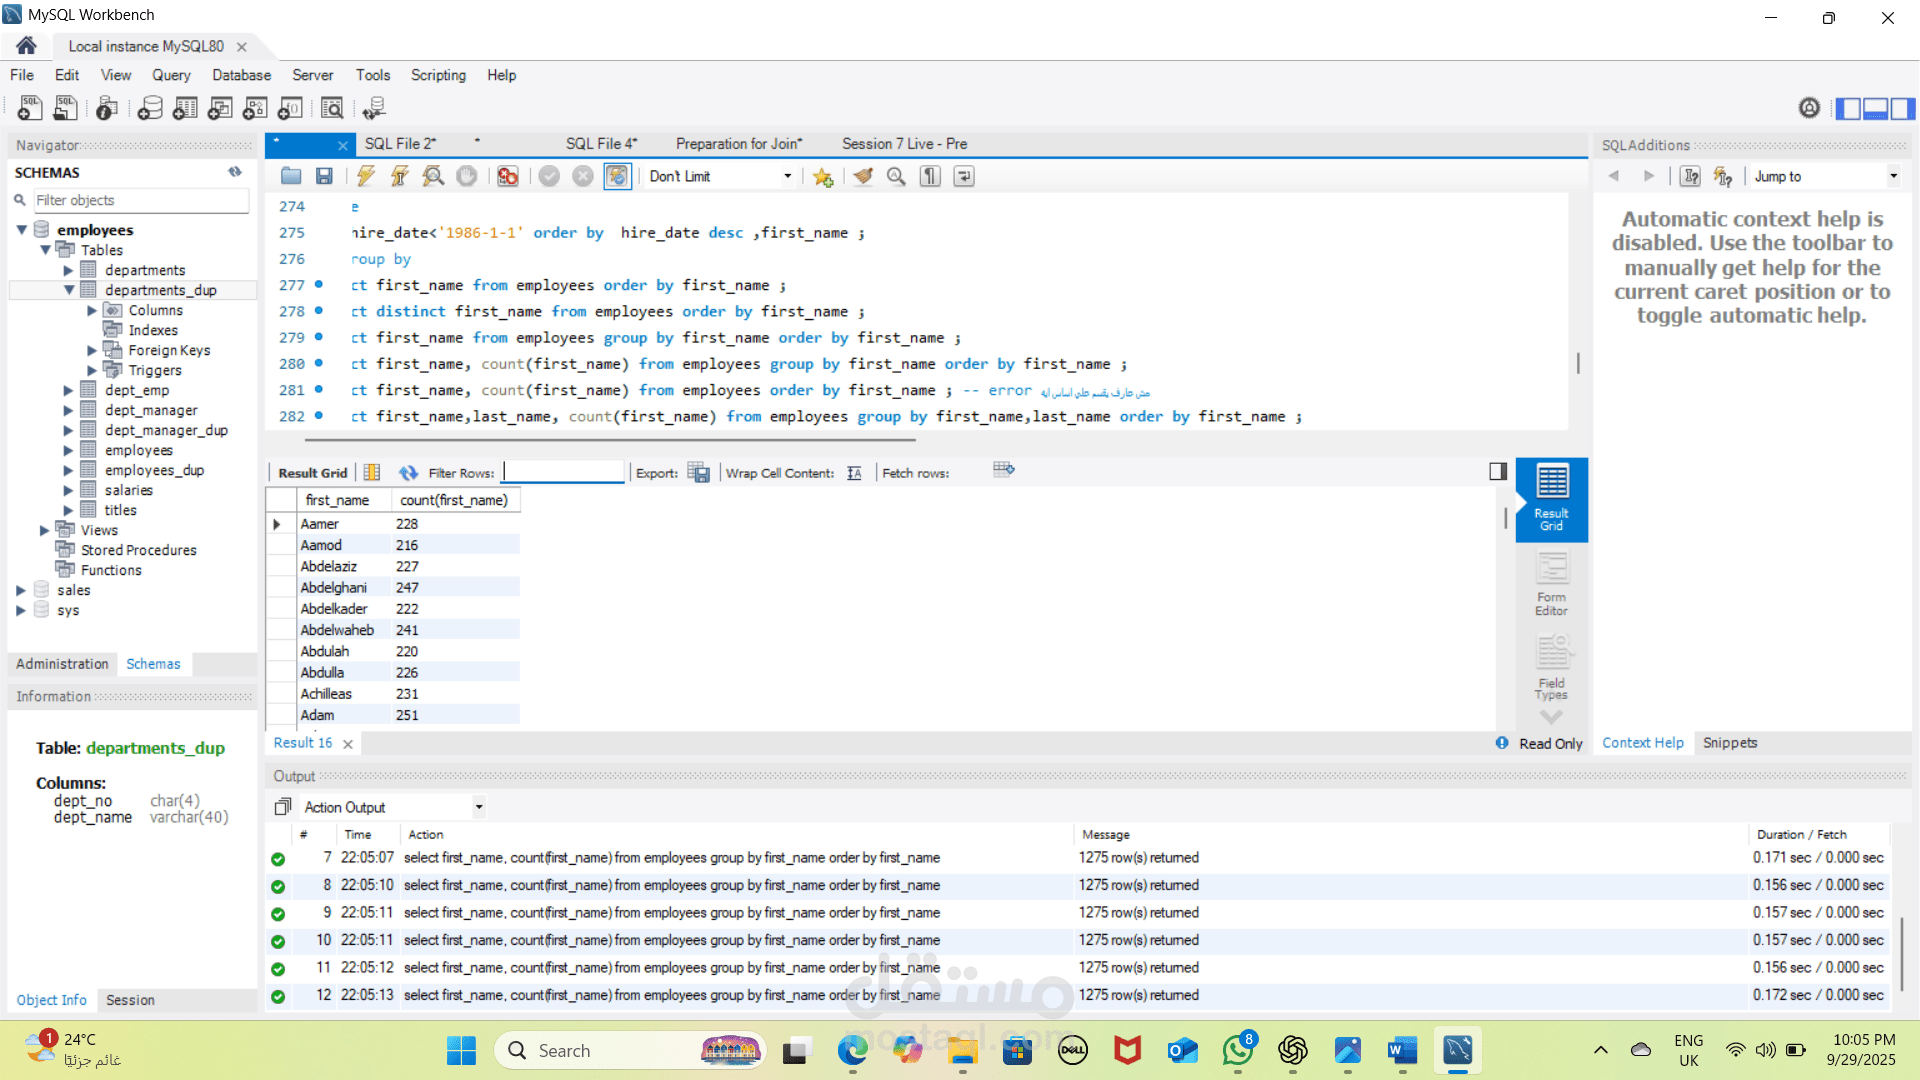1920x1080 pixels.
Task: Run EXPLAIN on the statement under cursor
Action: (x=433, y=176)
